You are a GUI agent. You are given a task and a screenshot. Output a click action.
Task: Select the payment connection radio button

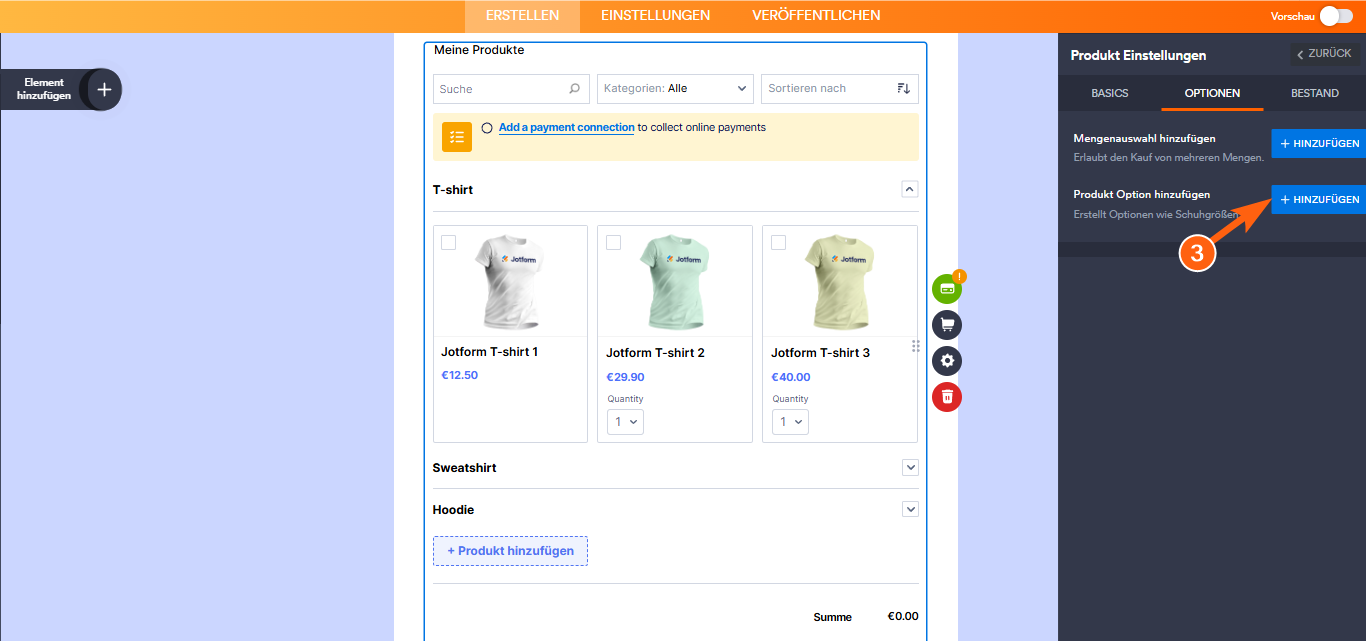[x=487, y=127]
